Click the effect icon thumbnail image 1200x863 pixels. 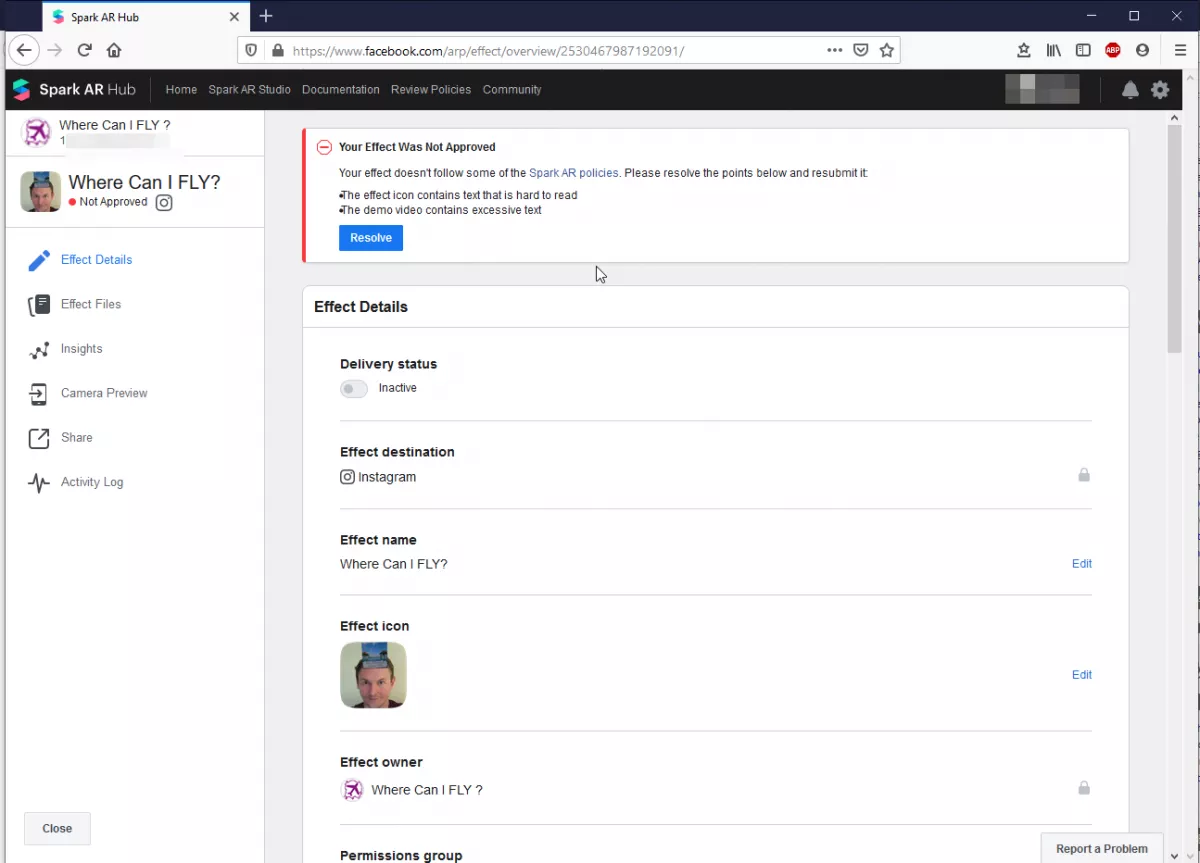point(373,675)
